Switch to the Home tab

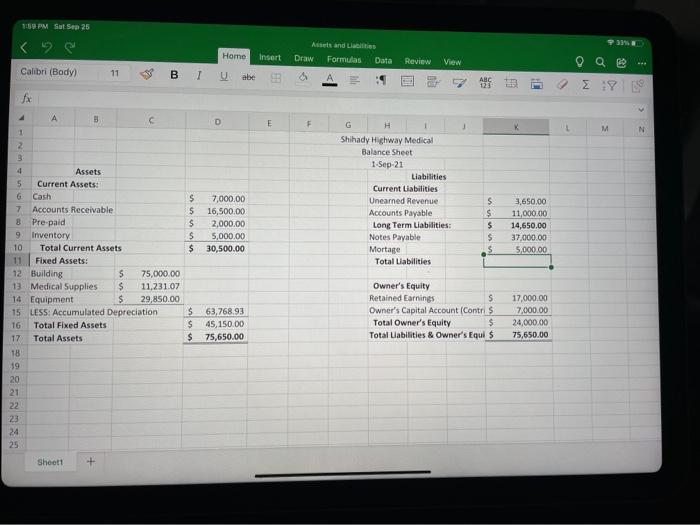click(x=234, y=56)
